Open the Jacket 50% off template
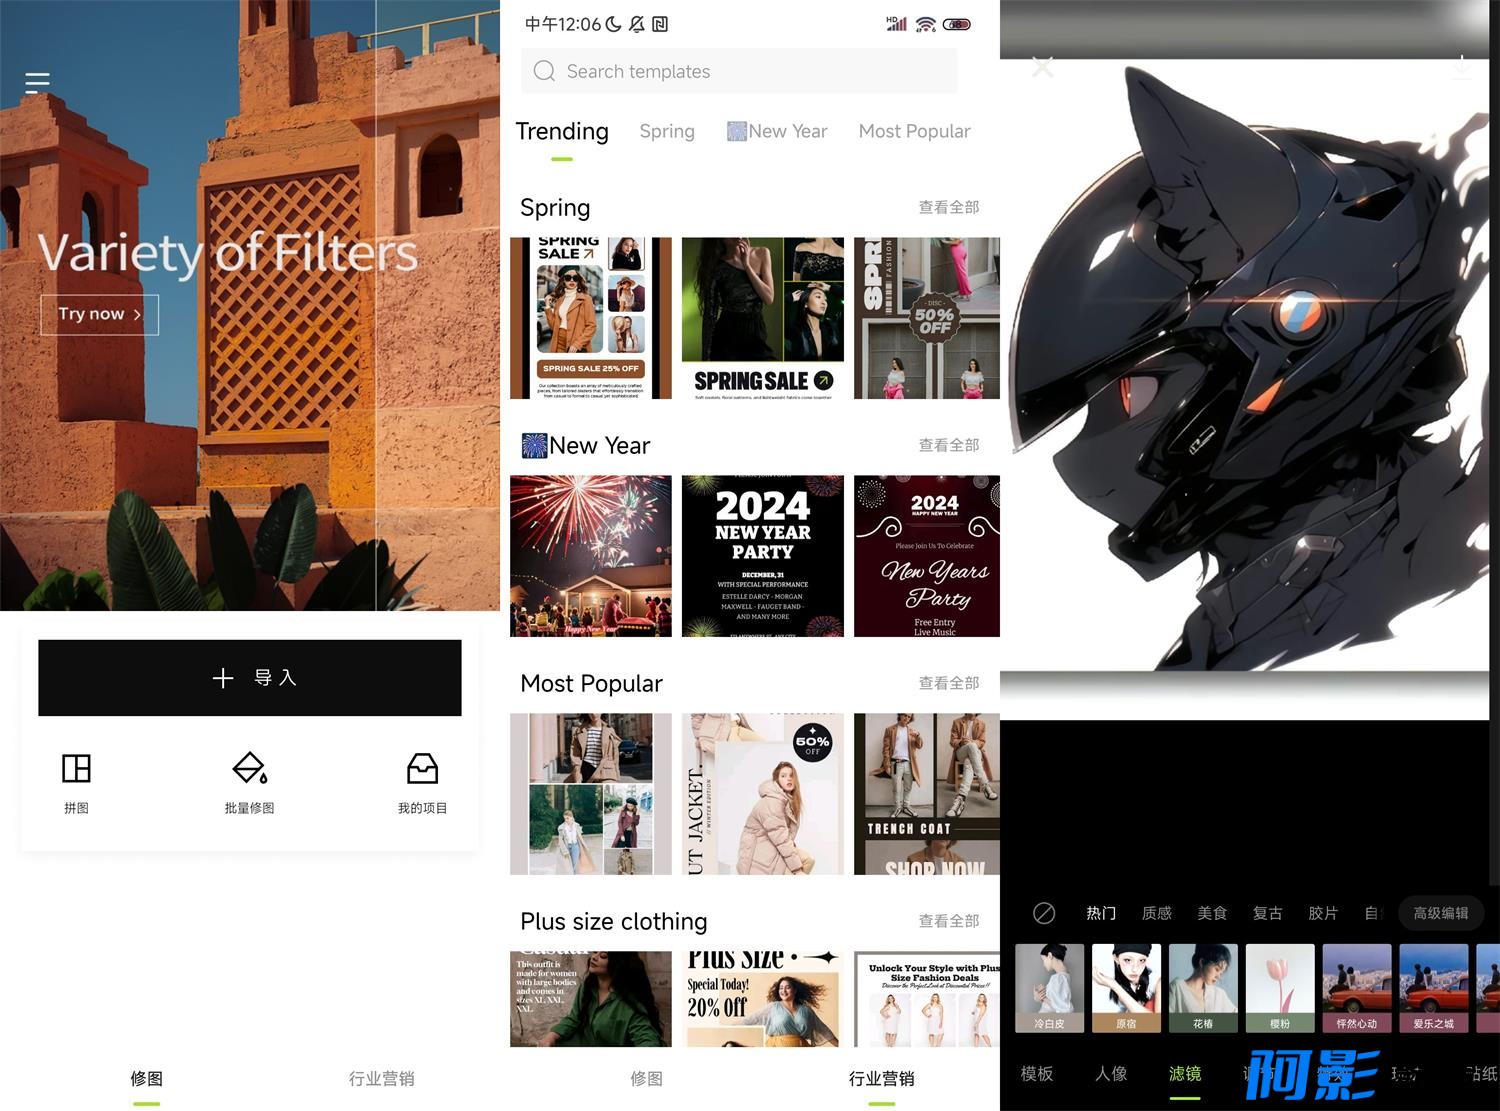Viewport: 1500px width, 1111px height. [763, 794]
